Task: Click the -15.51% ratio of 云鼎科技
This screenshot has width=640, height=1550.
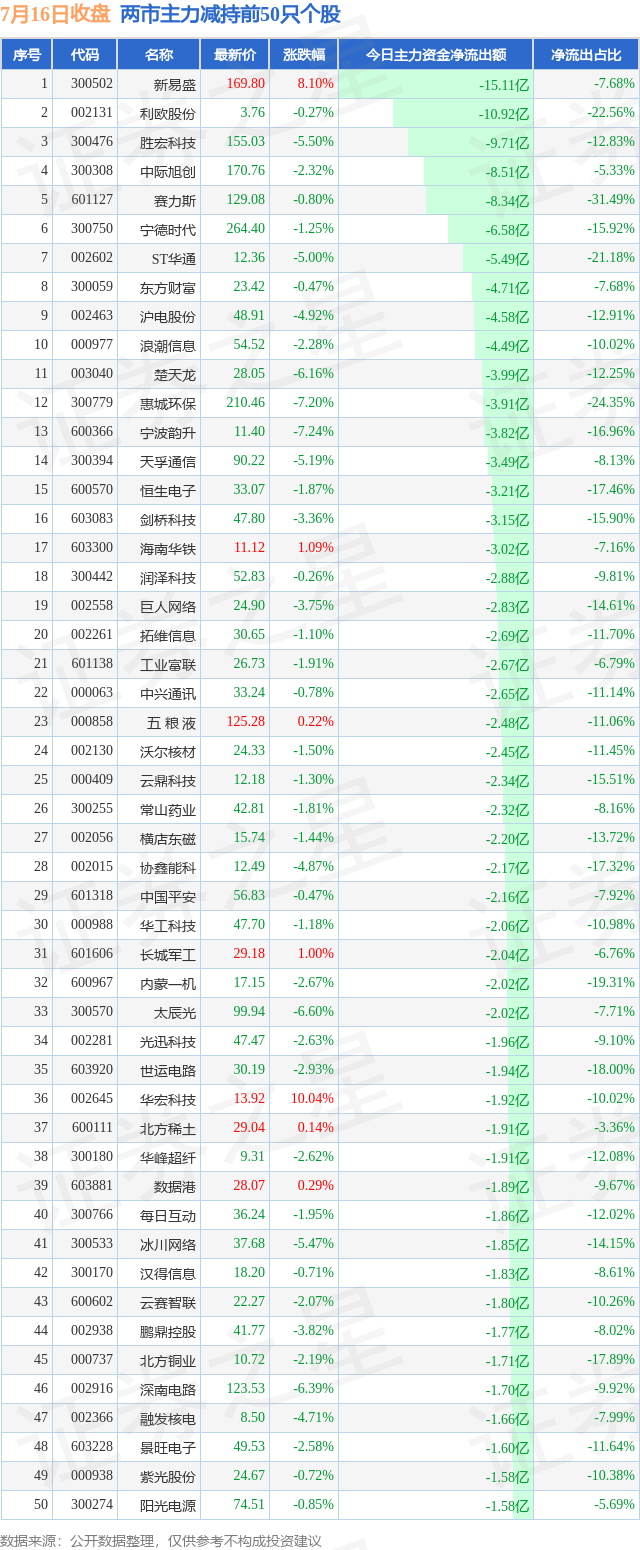Action: pyautogui.click(x=610, y=781)
